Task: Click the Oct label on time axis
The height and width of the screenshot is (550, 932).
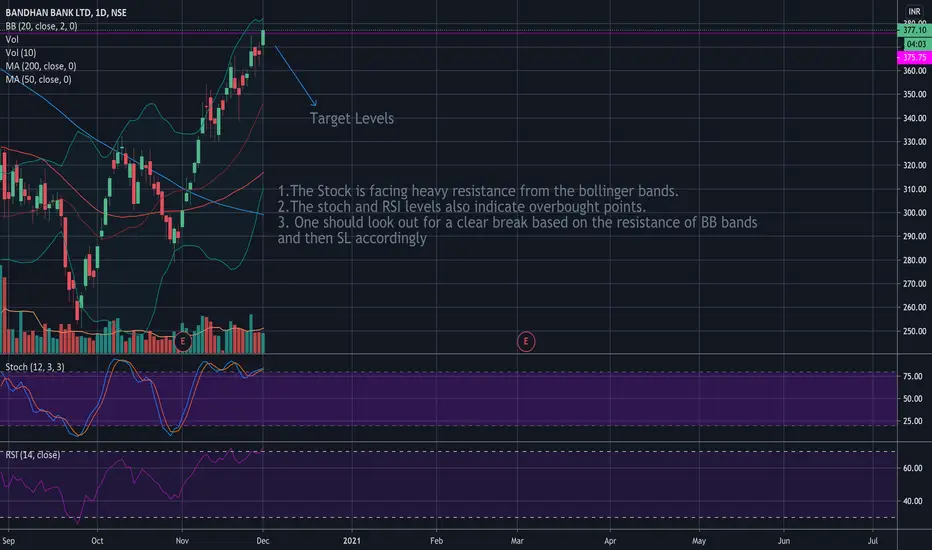Action: click(97, 540)
